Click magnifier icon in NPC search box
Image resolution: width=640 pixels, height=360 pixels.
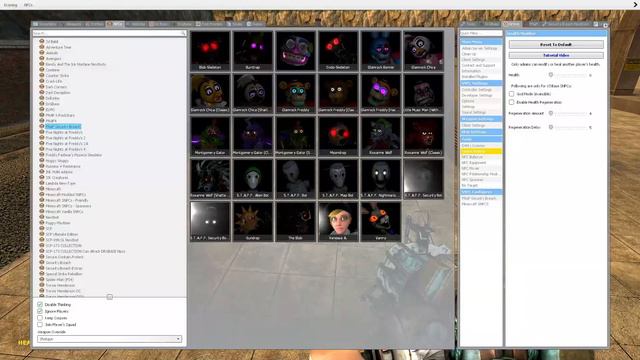183,33
